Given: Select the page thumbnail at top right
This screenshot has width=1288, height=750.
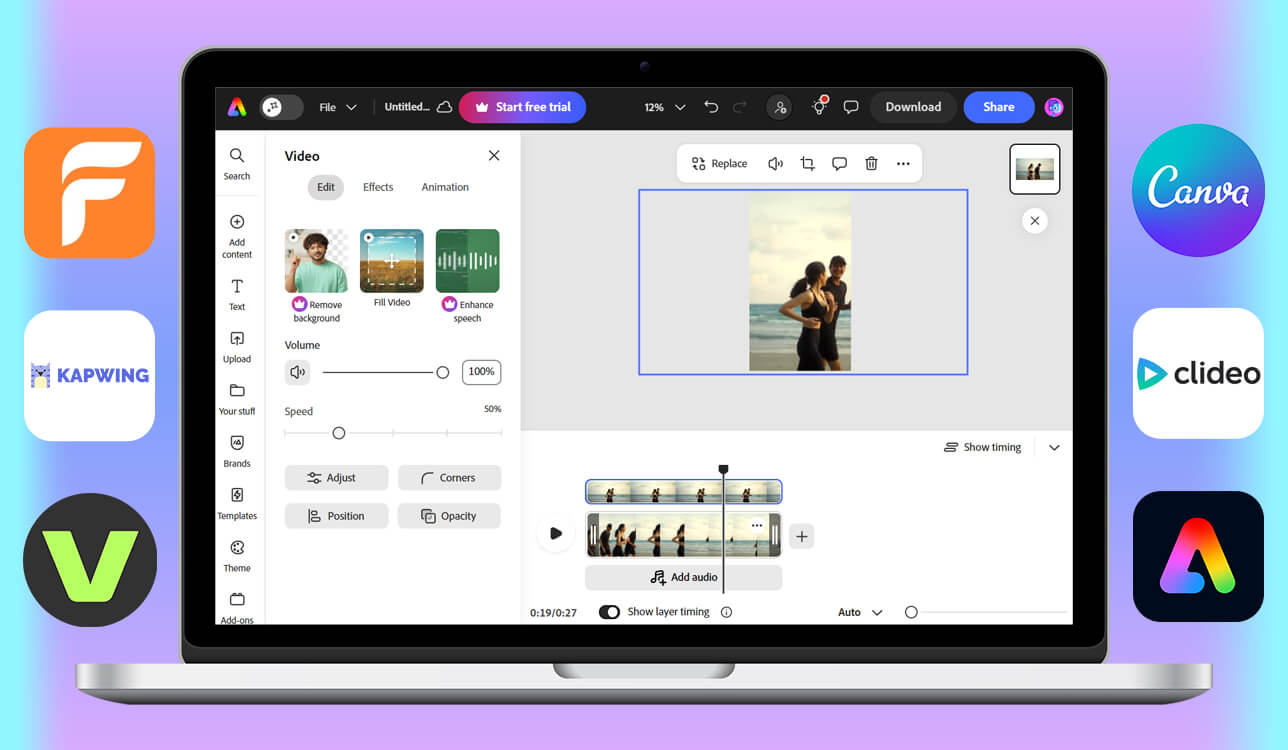Looking at the screenshot, I should tap(1035, 169).
